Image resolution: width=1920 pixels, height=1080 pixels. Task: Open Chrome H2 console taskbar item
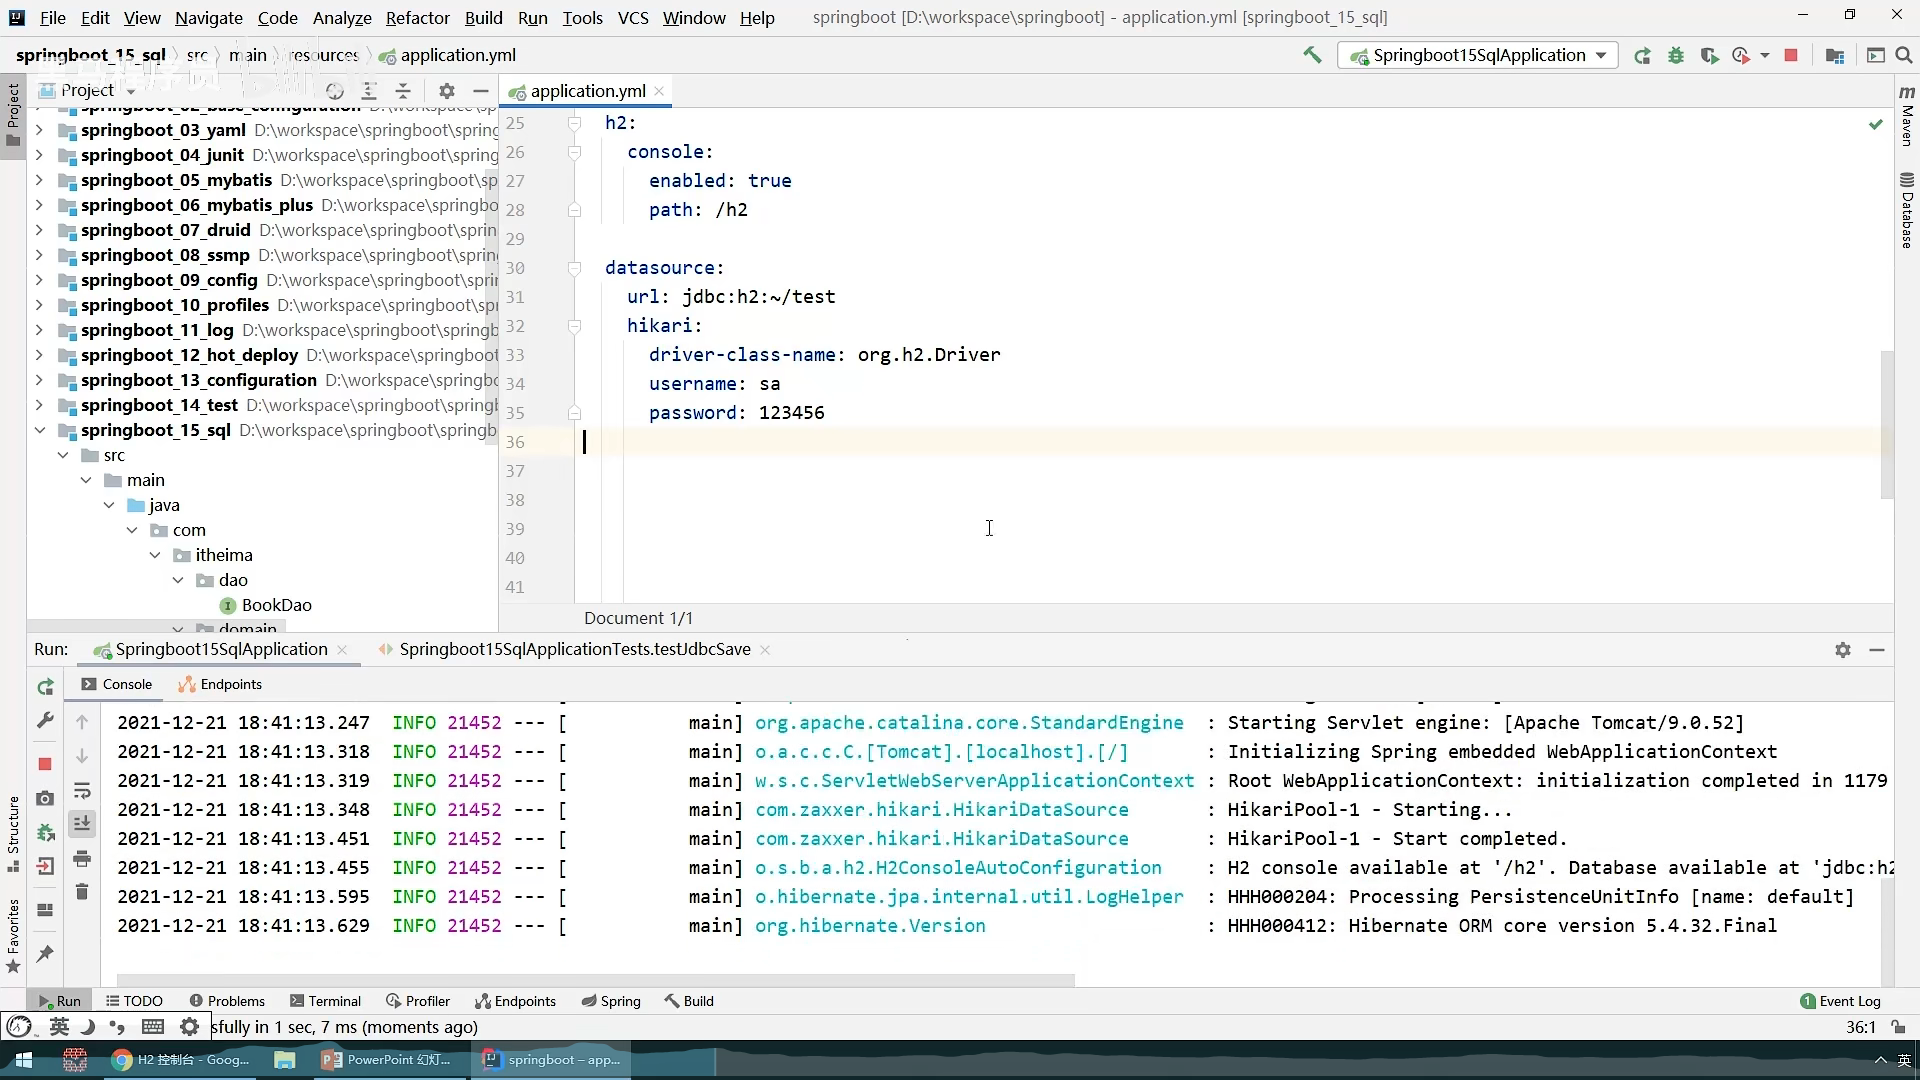(181, 1060)
